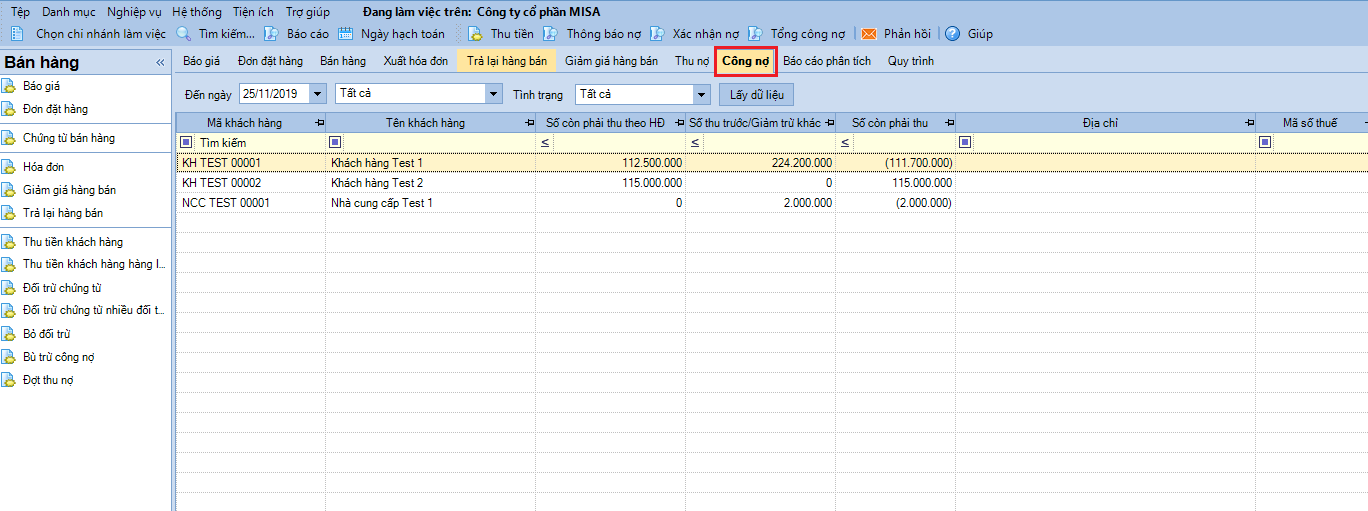Screen dimensions: 1368x511
Task: Toggle filter box in Mã khách hàng column
Action: click(x=186, y=142)
